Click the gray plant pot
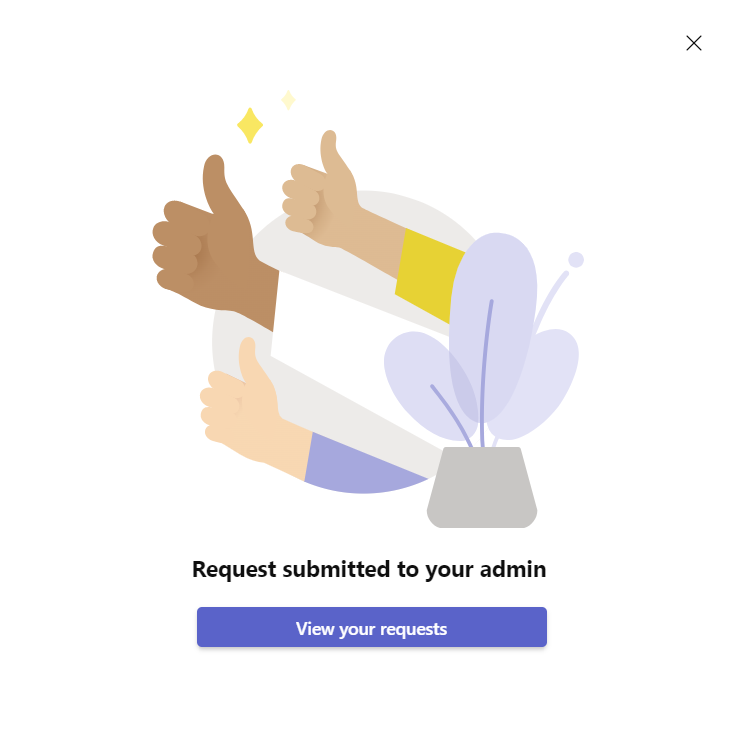This screenshot has width=738, height=736. [481, 487]
